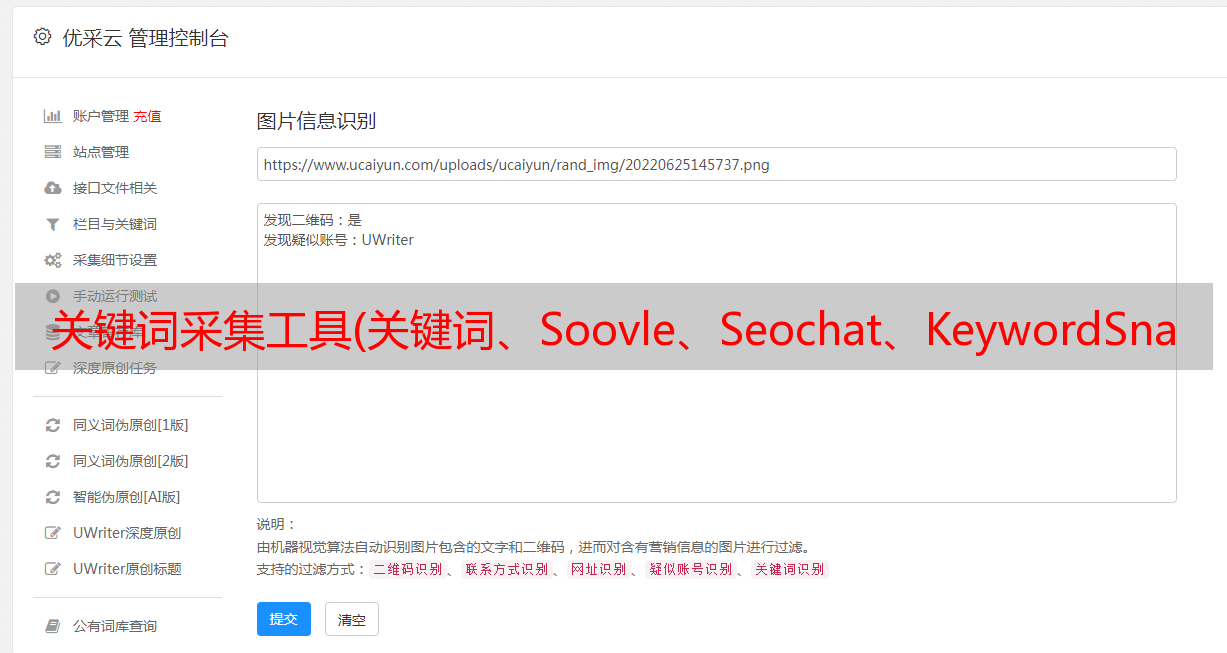Screen dimensions: 1227x653
Task: Click the 优采云 管理控制台 title
Action: point(145,38)
